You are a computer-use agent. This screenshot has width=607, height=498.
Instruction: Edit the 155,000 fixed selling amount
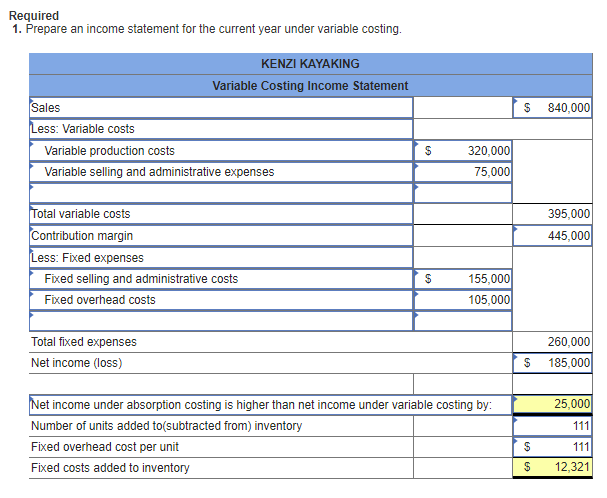click(x=463, y=279)
